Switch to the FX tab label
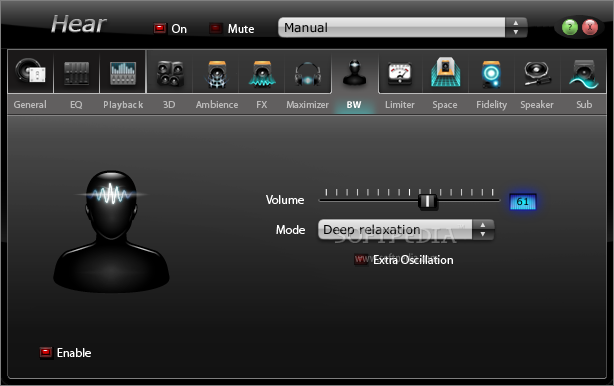This screenshot has height=386, width=614. click(262, 105)
